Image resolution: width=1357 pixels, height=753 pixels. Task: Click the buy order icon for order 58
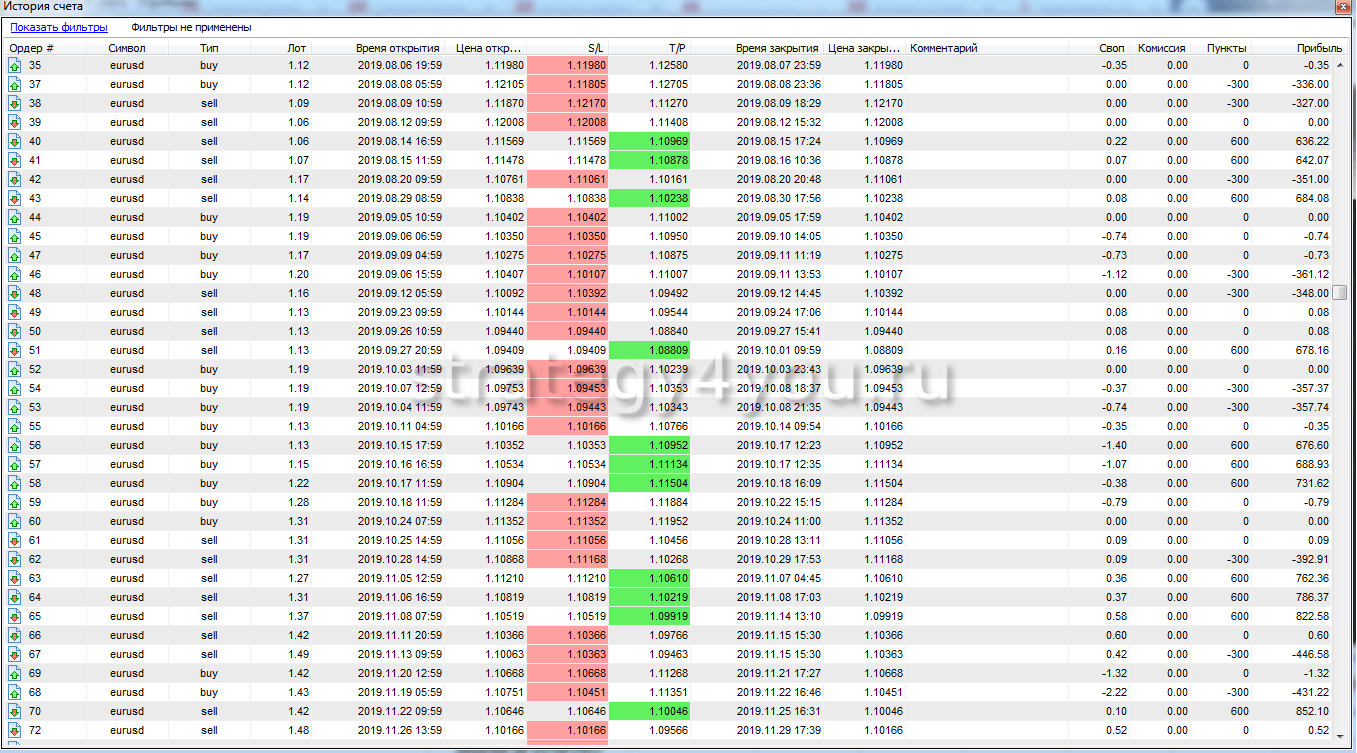[15, 483]
